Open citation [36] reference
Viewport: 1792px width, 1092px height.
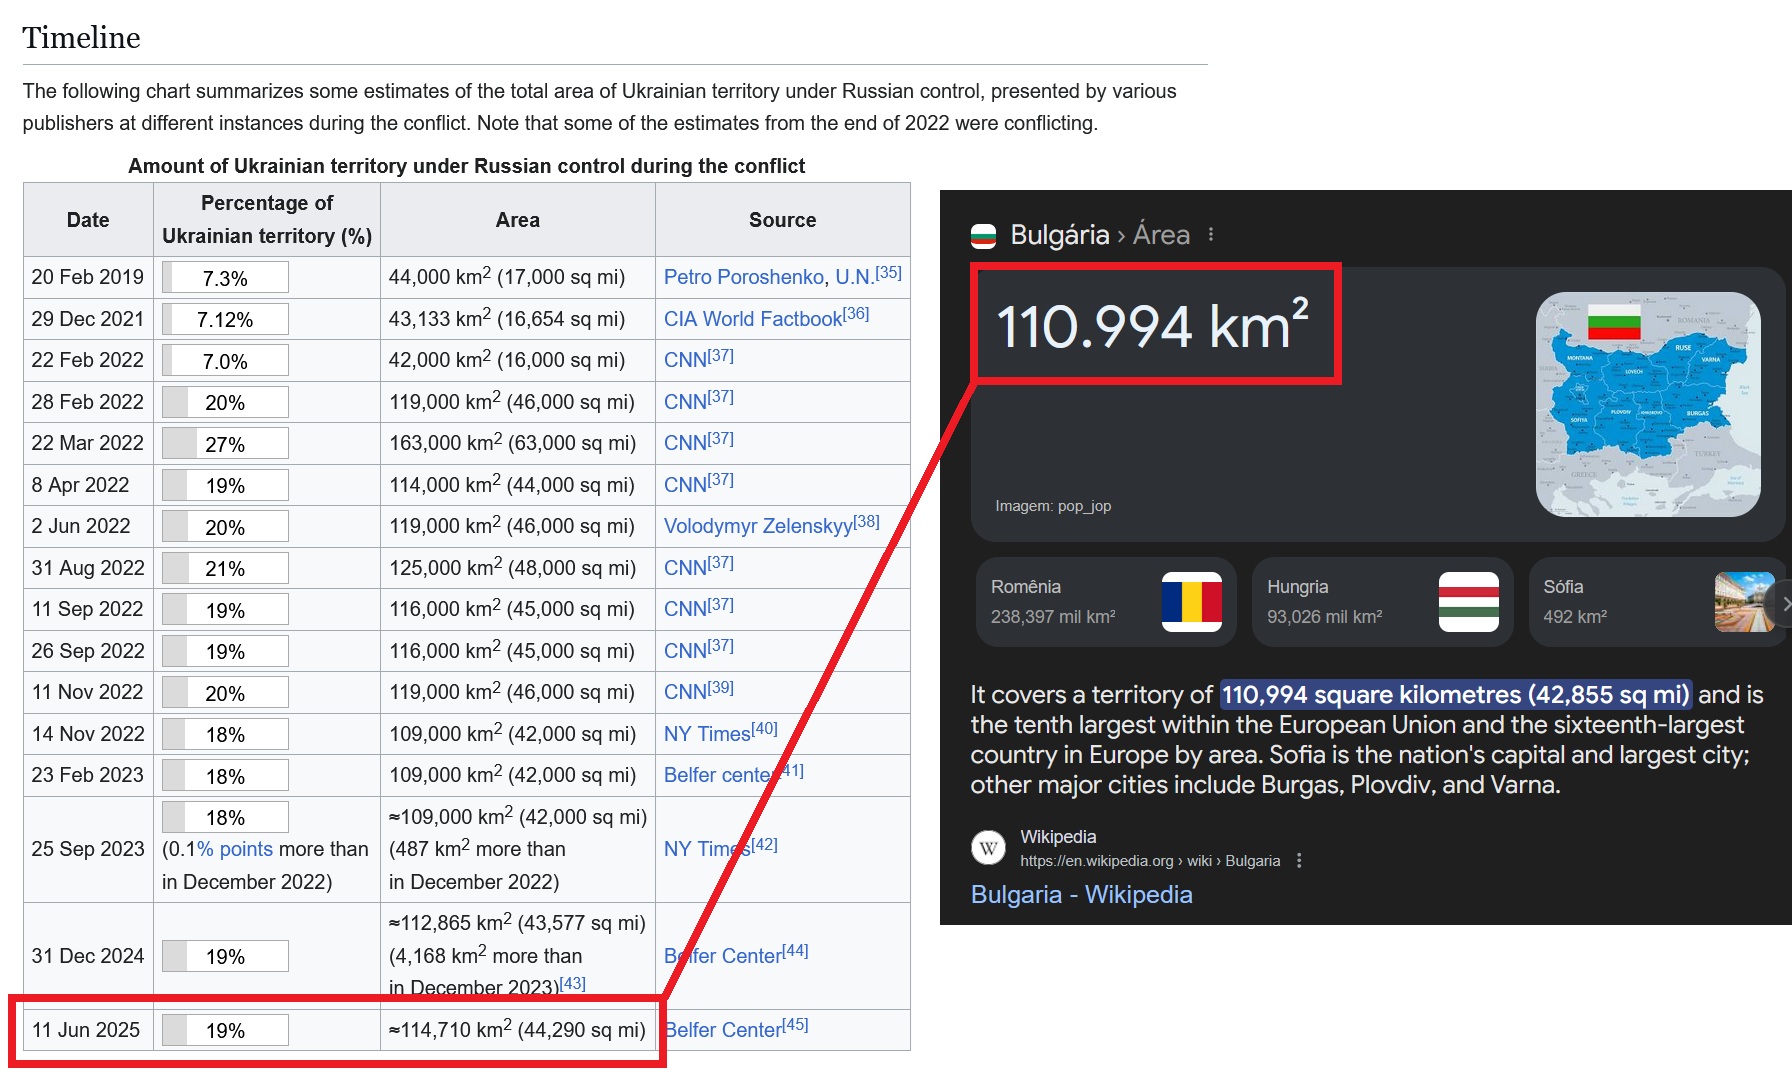tap(856, 314)
